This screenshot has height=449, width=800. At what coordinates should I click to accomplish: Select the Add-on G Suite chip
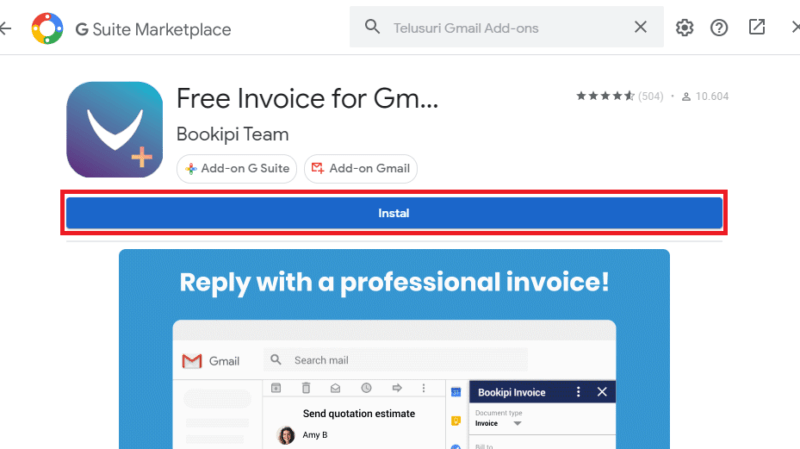(237, 168)
